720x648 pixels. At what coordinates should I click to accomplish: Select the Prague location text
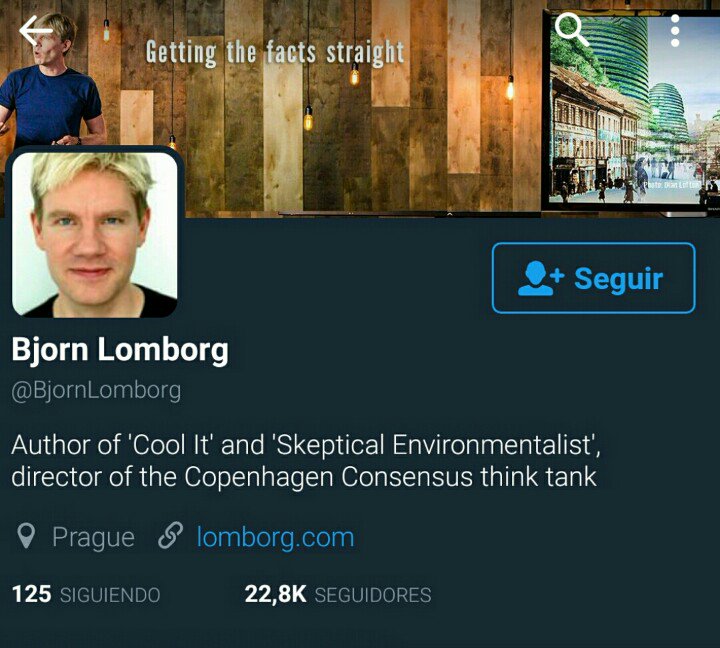(x=93, y=537)
